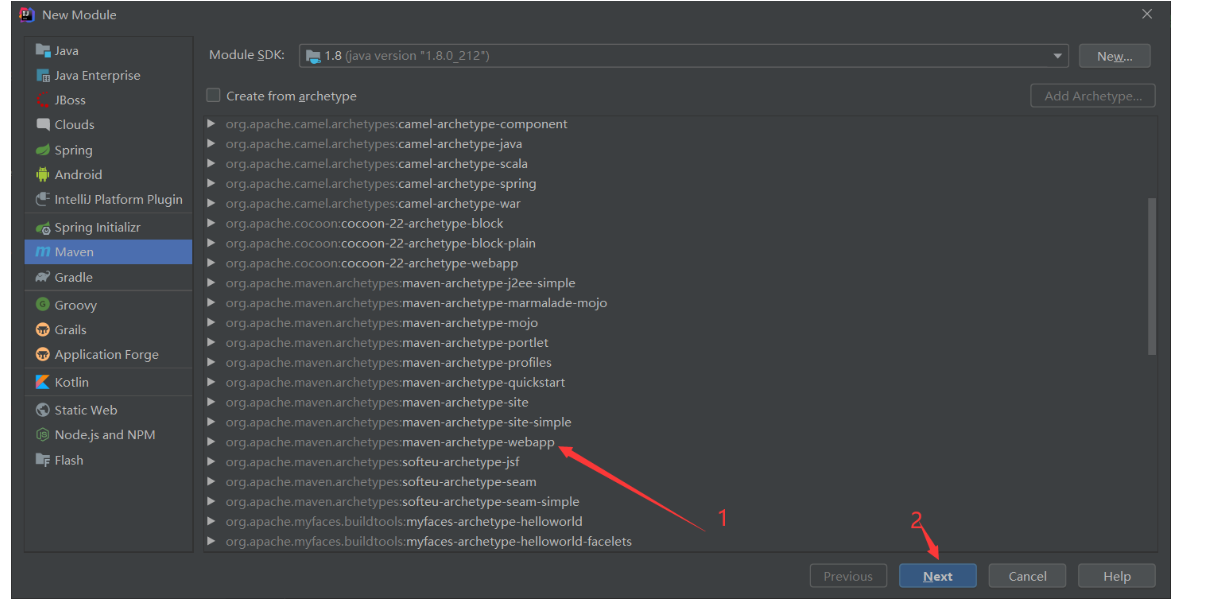
Task: Click the Grails icon in sidebar
Action: coord(43,329)
